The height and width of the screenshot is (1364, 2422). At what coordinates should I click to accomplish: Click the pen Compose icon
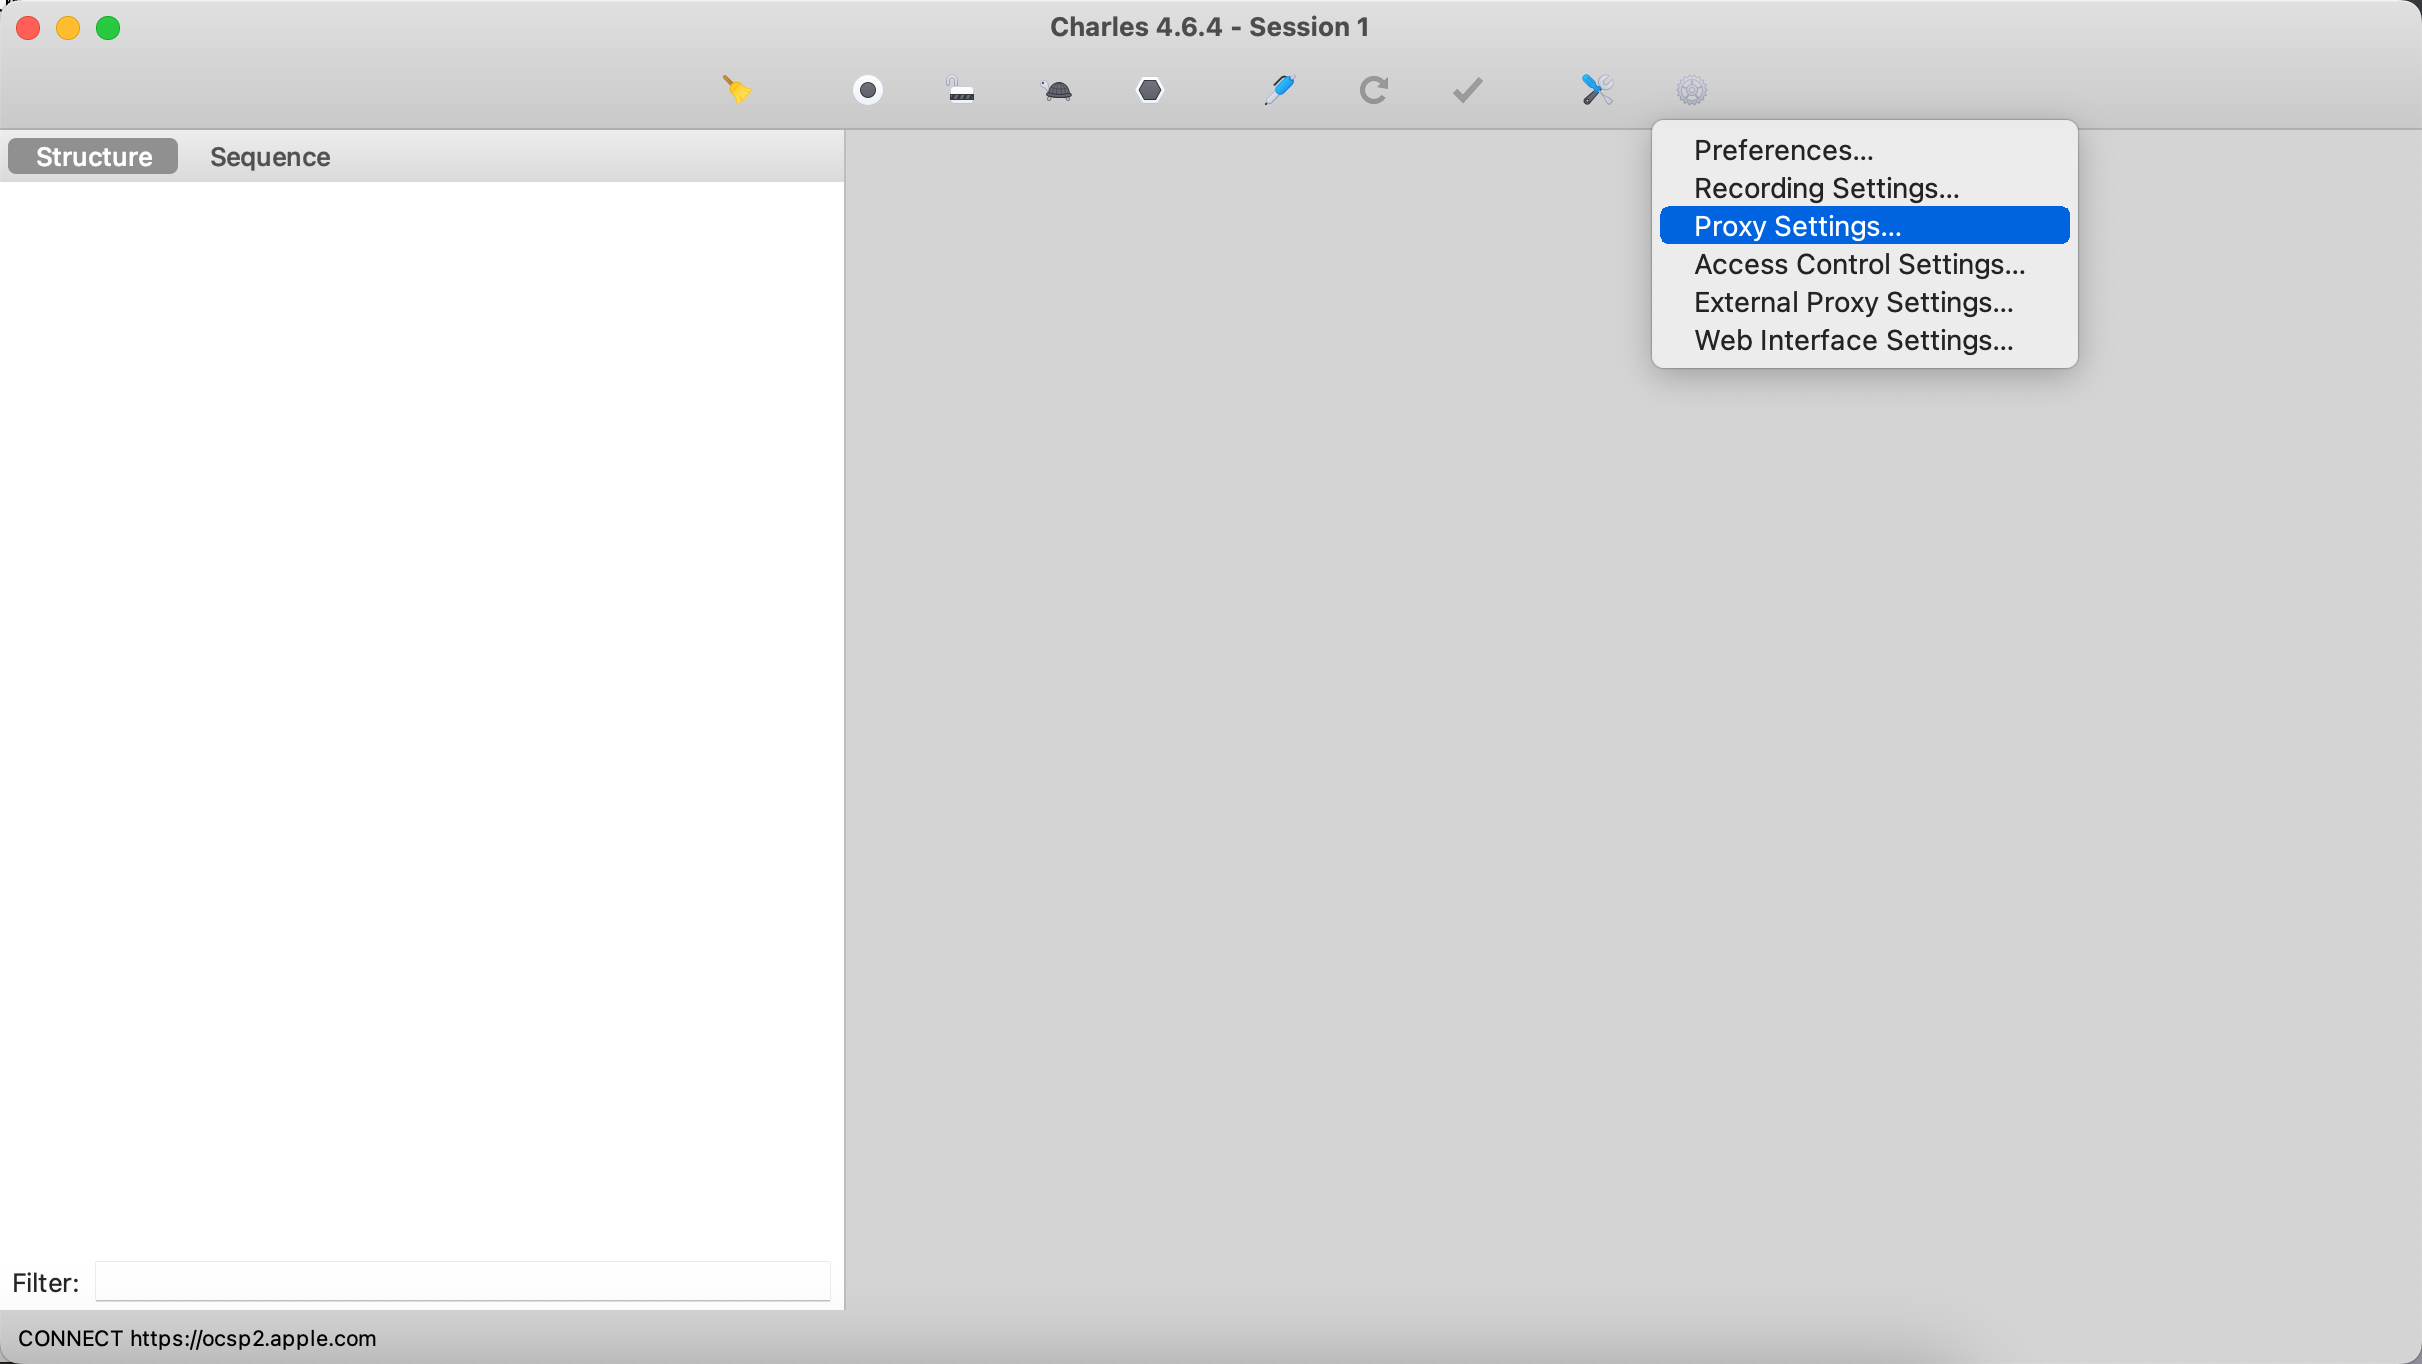(1279, 90)
